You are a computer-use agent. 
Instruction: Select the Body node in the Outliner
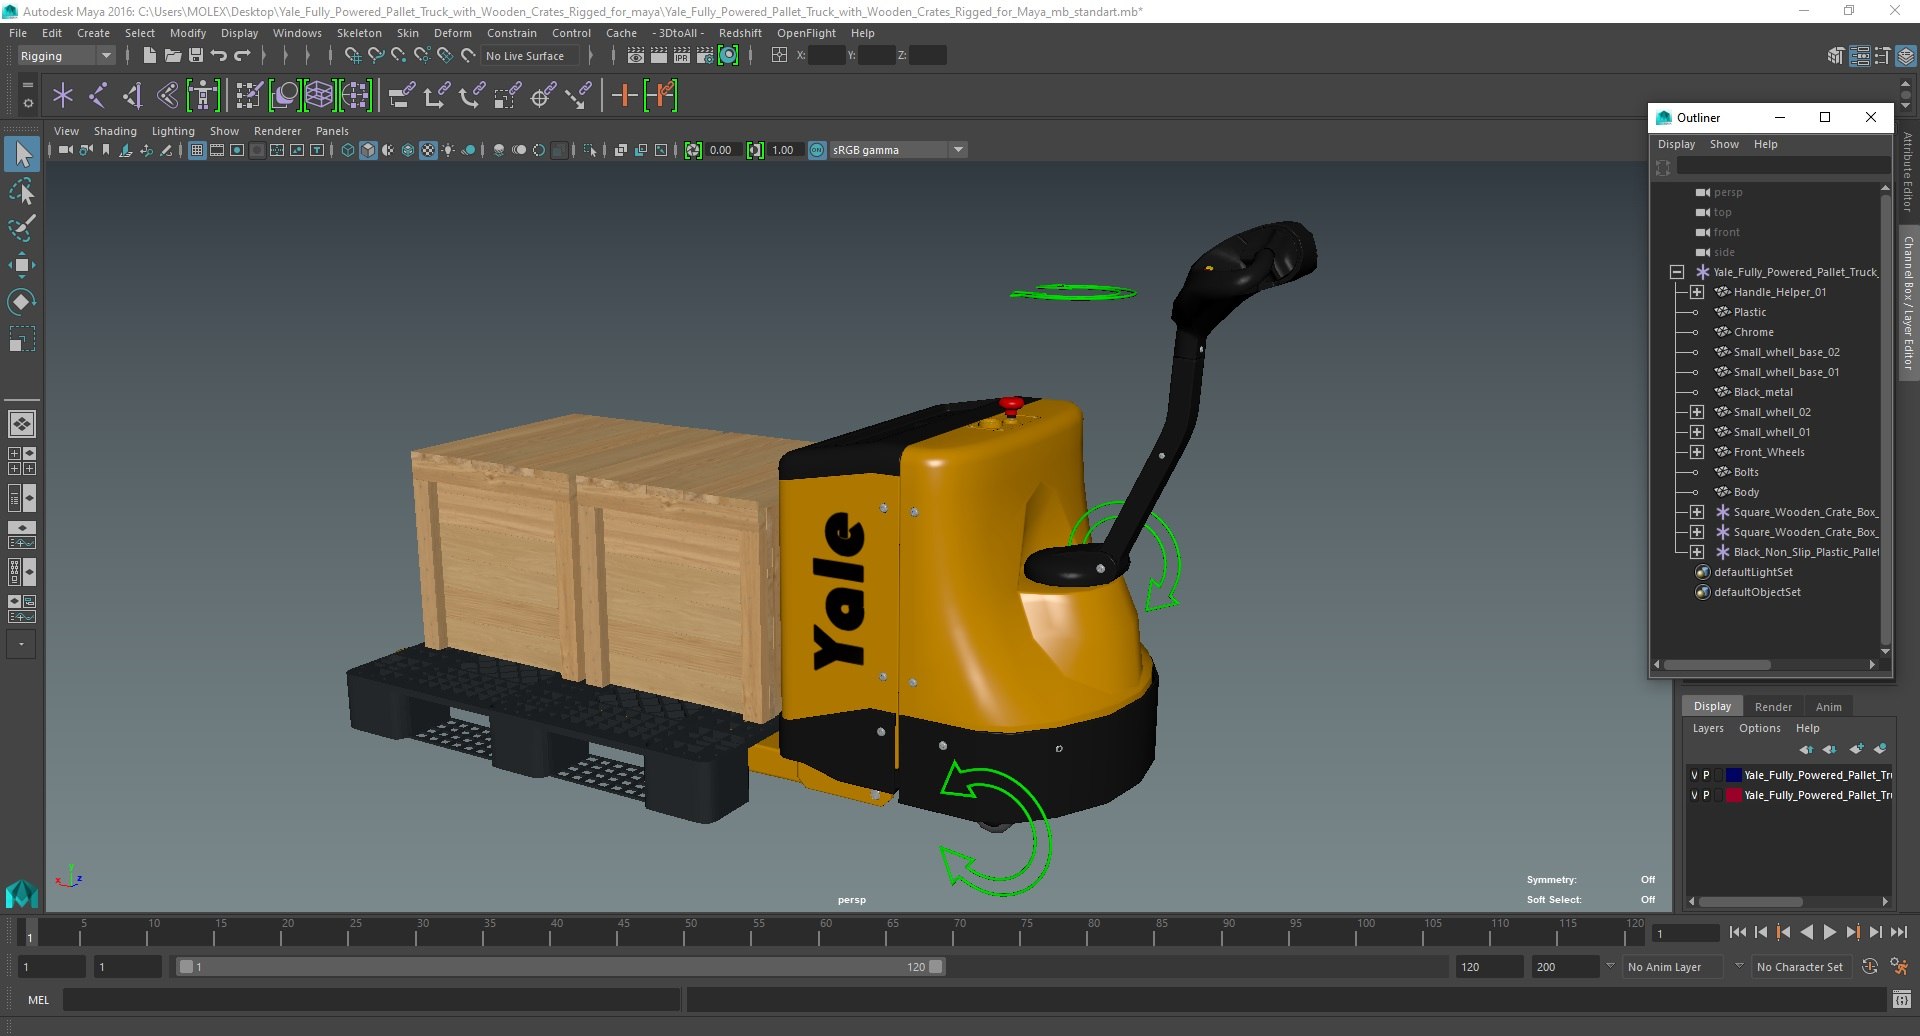pos(1746,492)
